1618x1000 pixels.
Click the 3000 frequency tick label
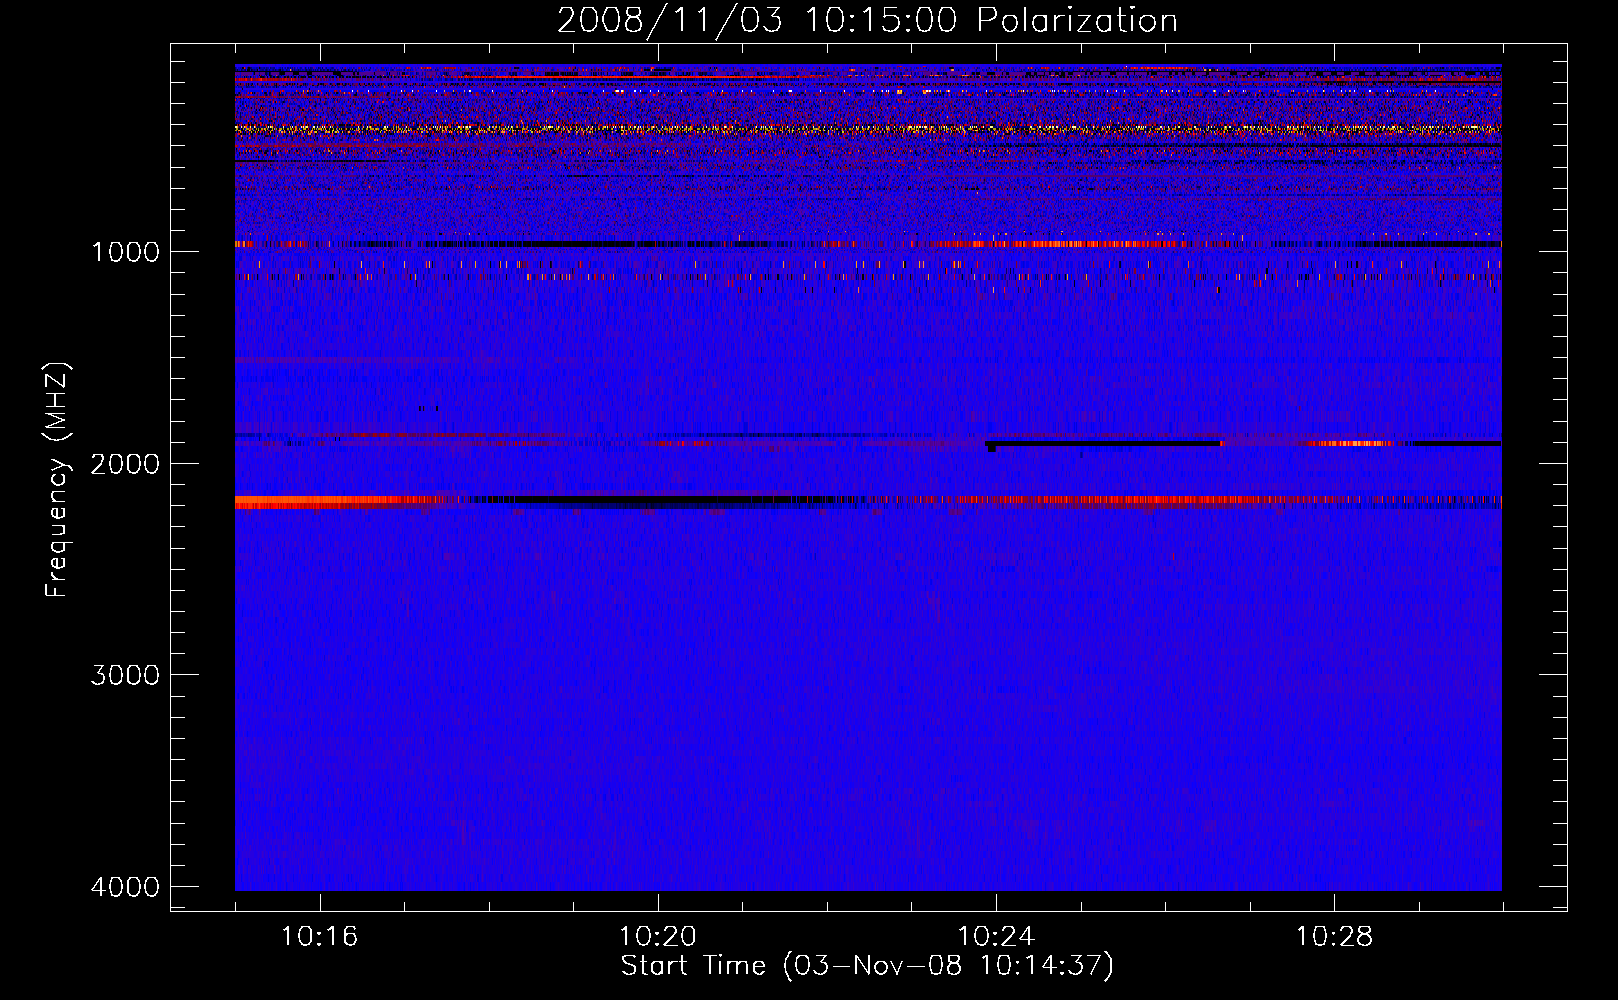pos(125,675)
